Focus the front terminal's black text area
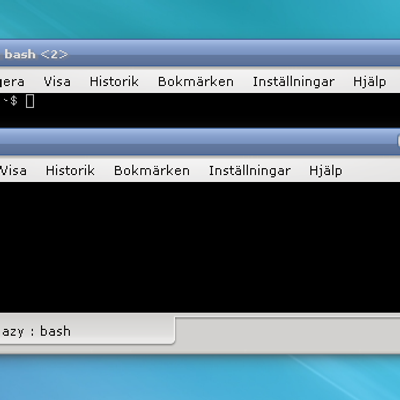Screen dimensions: 400x400 point(200,247)
